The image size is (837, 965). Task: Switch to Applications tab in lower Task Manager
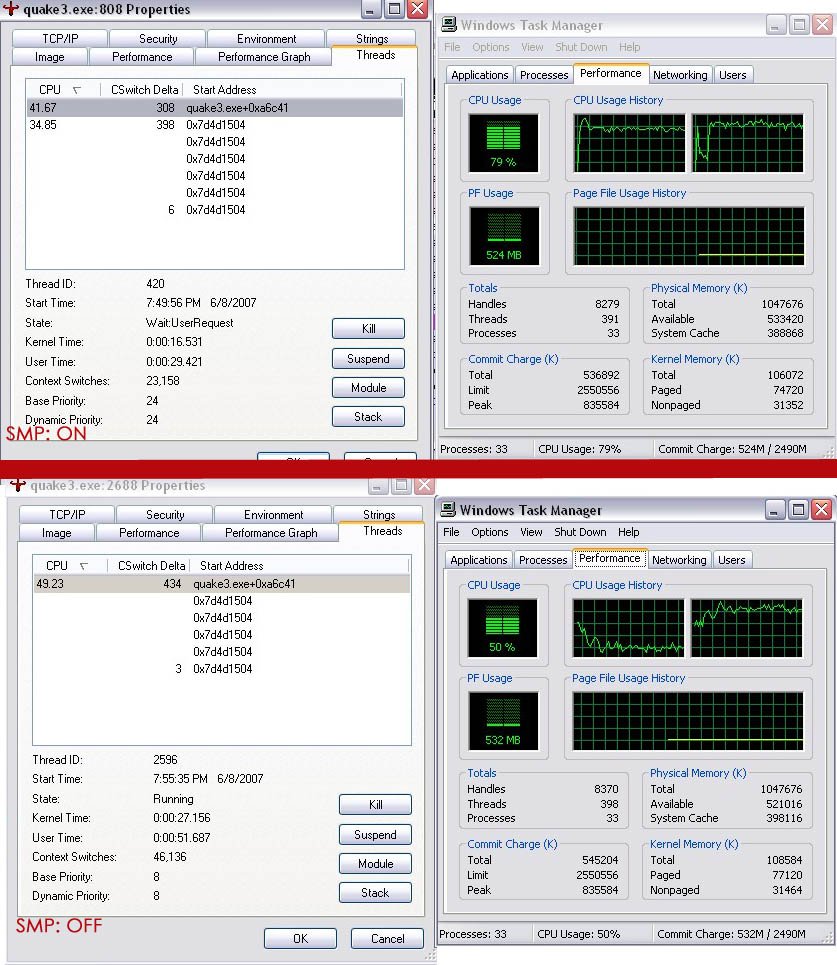click(478, 559)
